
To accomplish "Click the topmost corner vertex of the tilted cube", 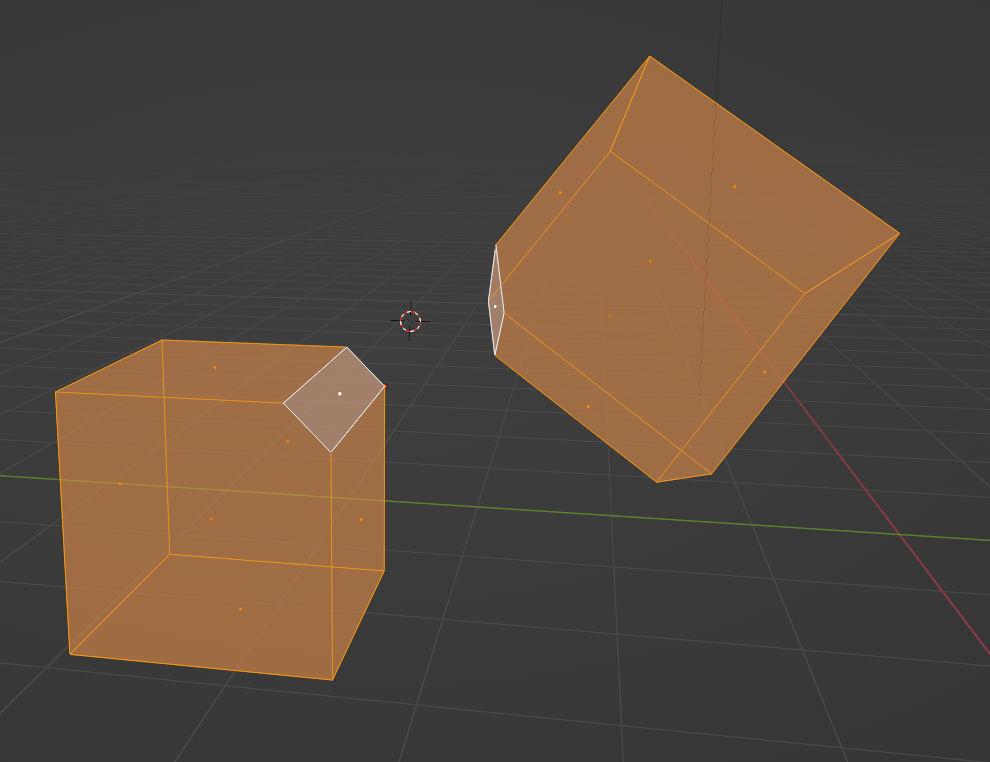I will [x=650, y=57].
